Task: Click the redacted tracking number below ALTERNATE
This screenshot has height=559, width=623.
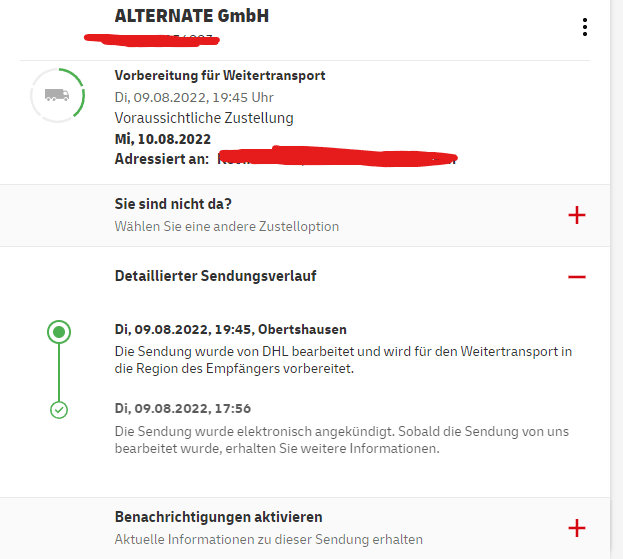Action: point(151,40)
